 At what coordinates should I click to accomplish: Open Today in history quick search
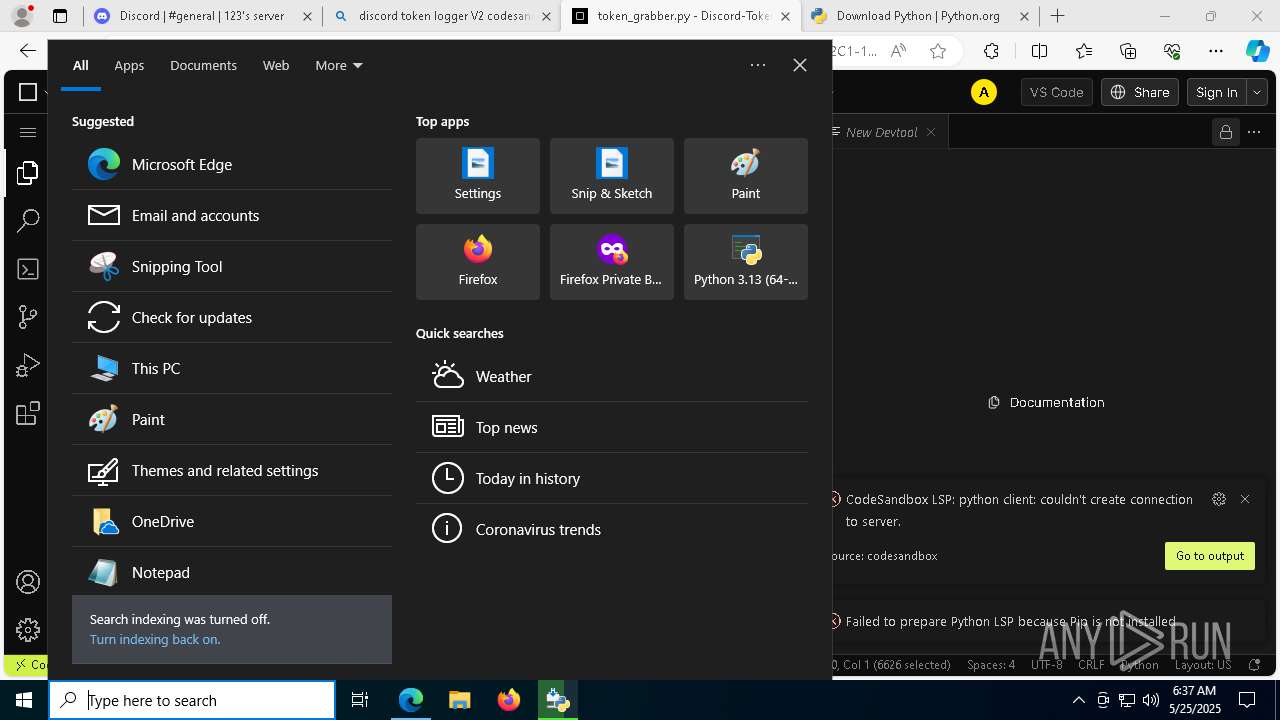612,478
